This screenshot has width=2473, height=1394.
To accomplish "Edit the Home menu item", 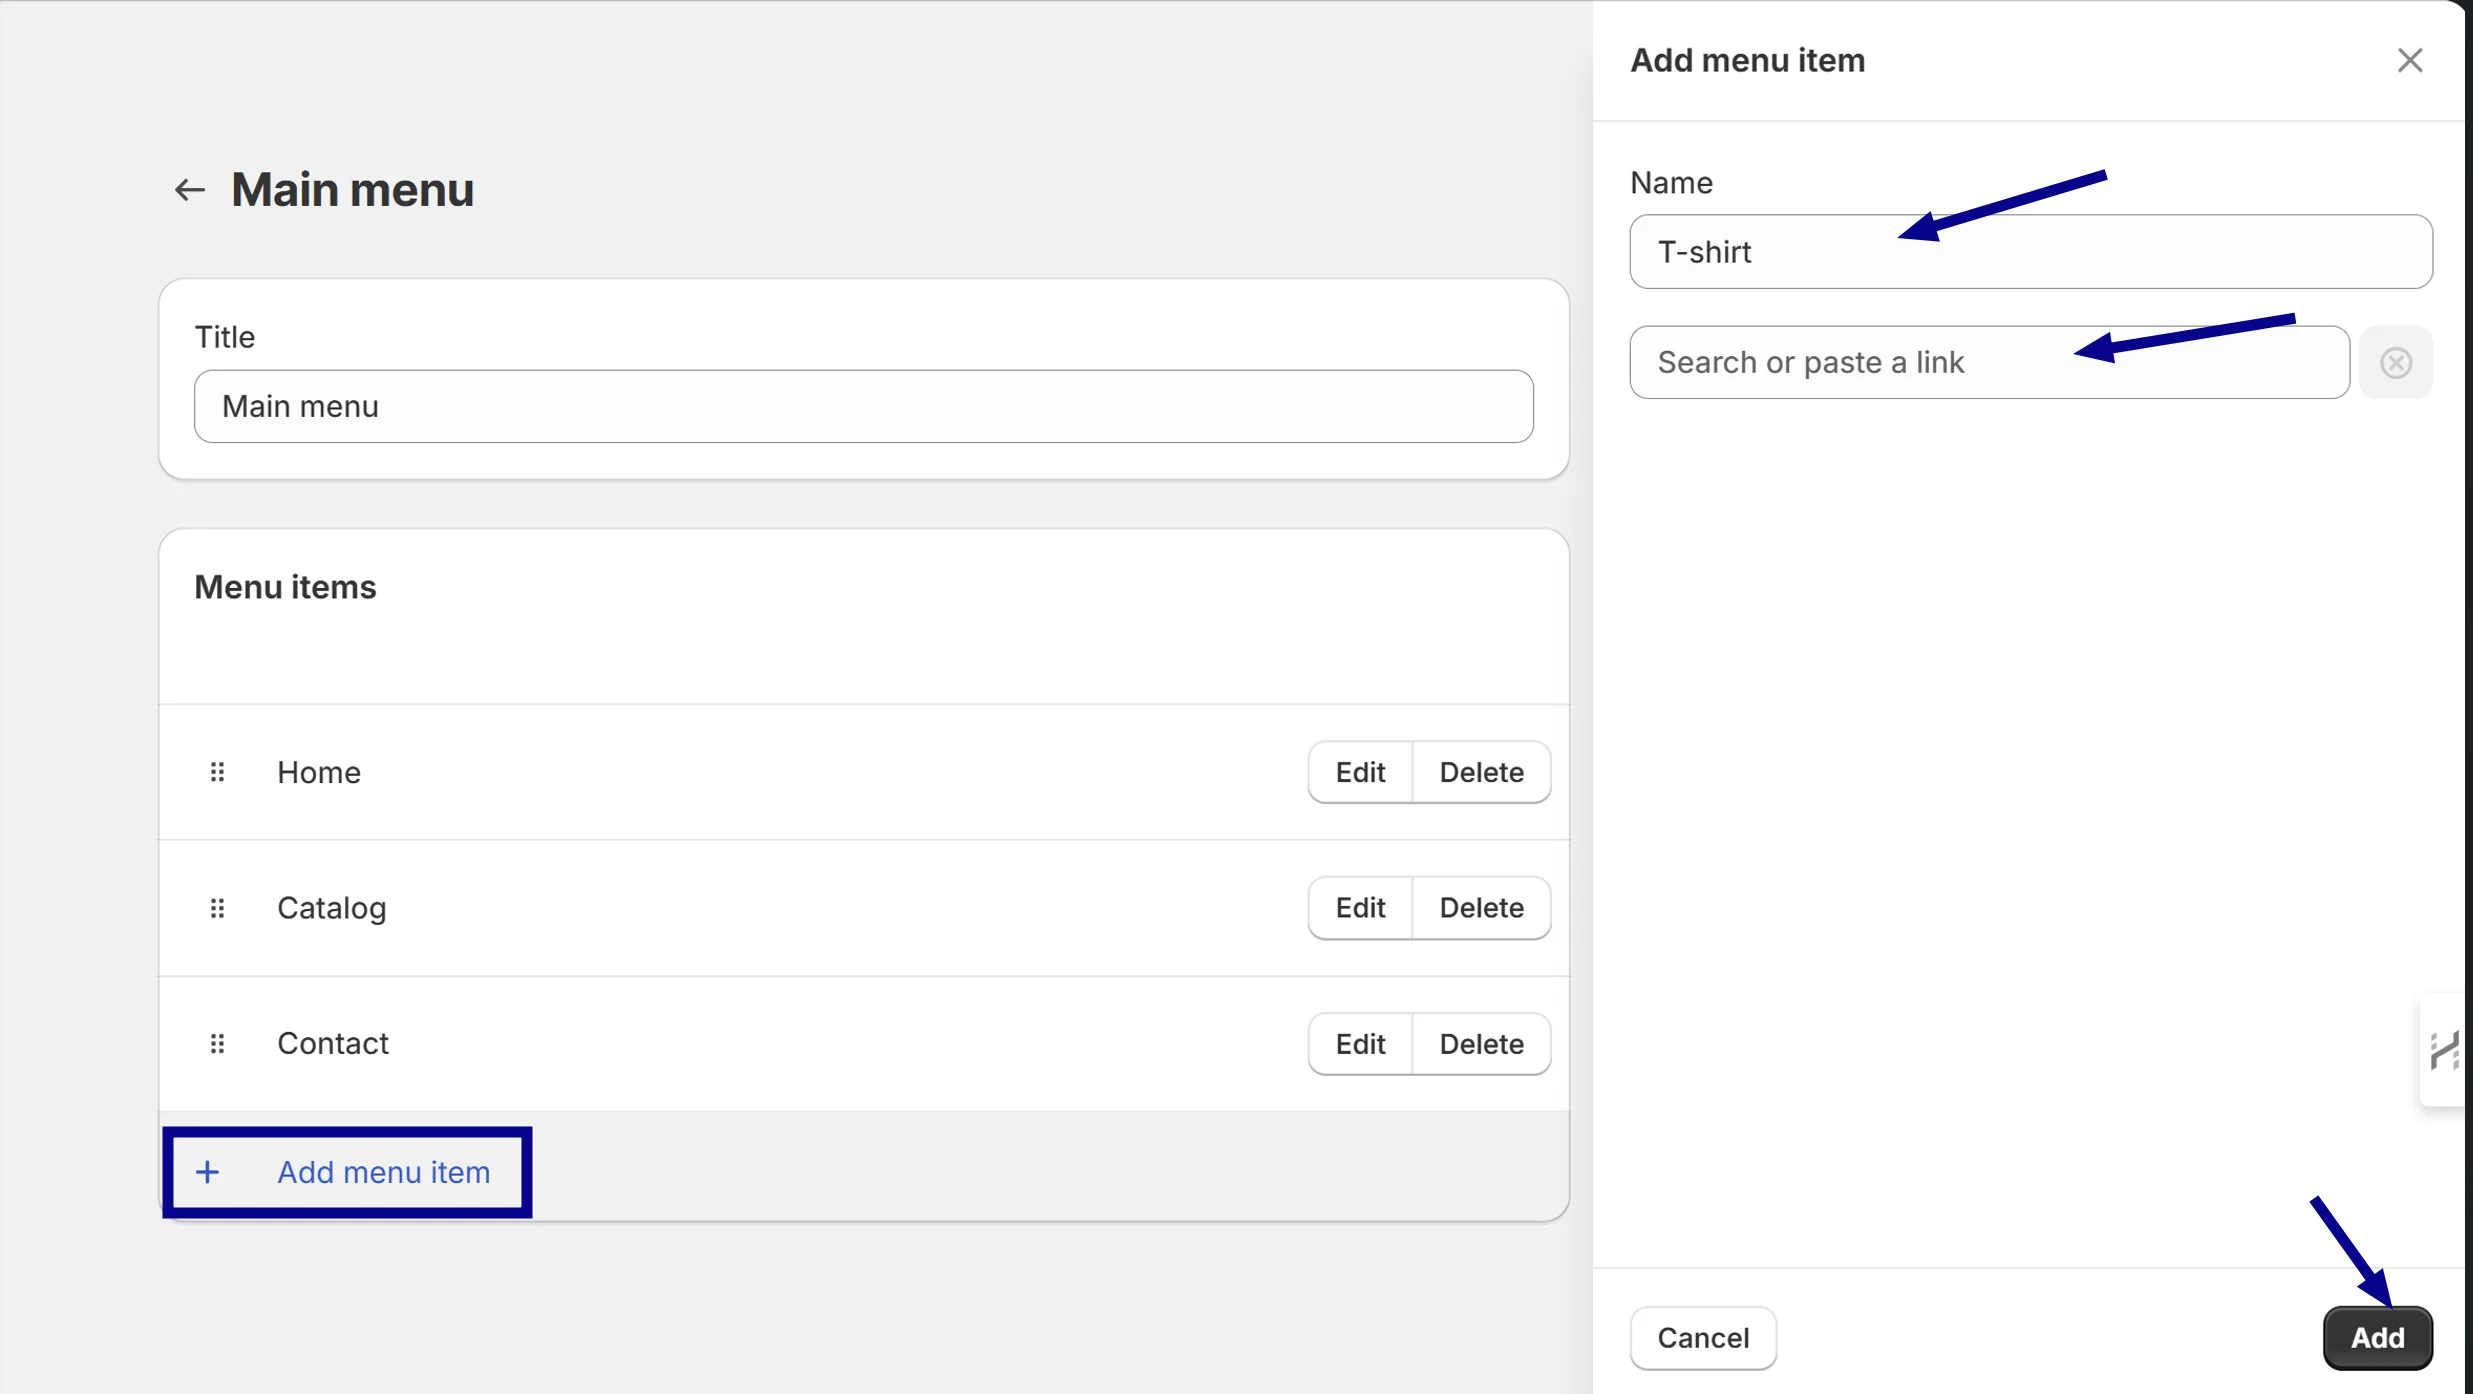I will 1360,772.
